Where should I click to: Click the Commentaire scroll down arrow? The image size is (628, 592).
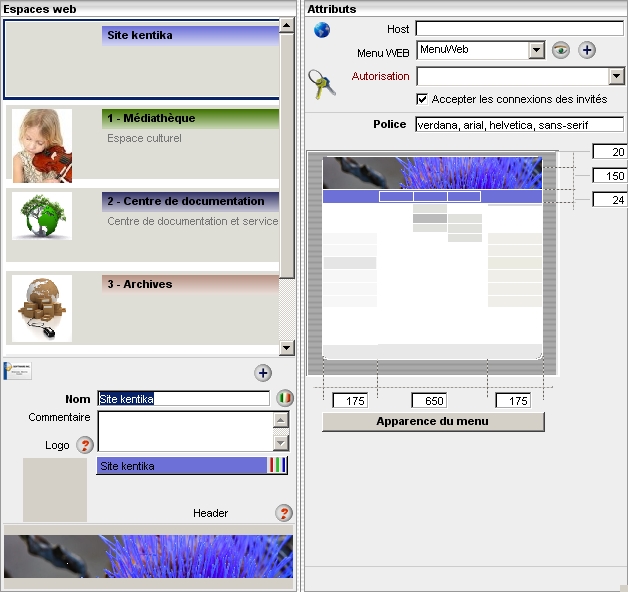point(281,443)
